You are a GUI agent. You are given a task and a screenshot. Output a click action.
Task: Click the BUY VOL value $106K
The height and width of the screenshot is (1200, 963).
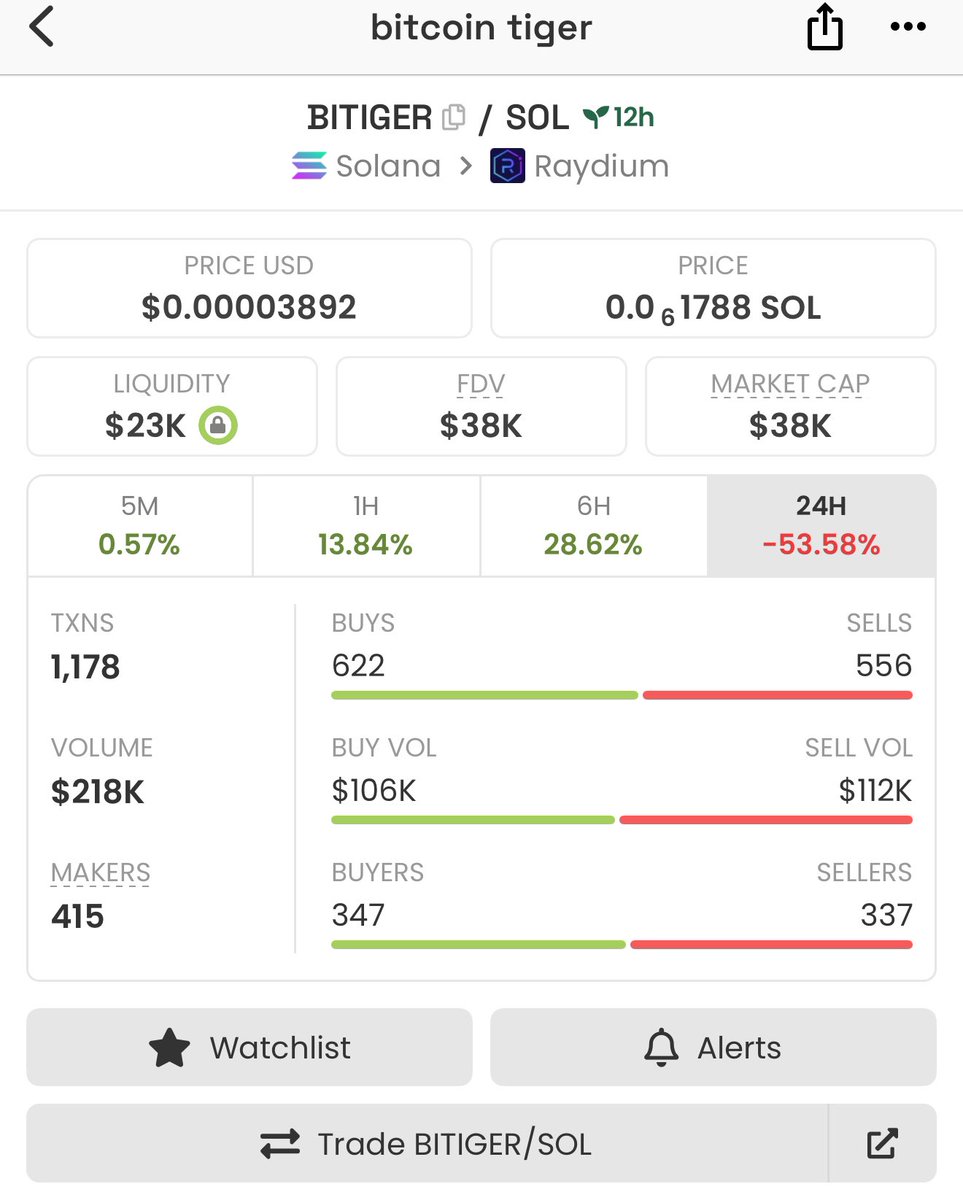pyautogui.click(x=374, y=791)
